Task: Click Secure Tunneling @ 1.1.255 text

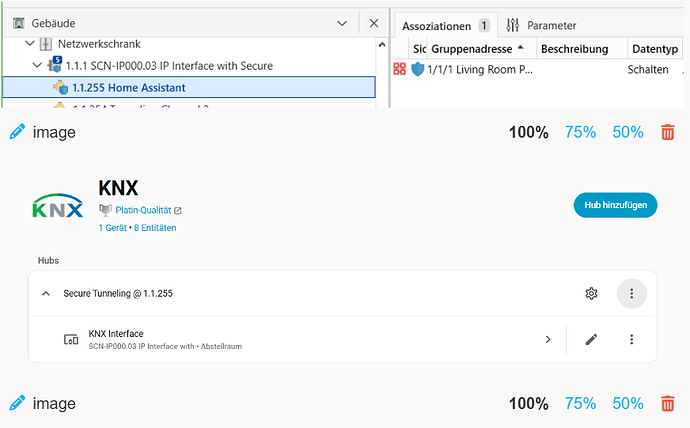Action: coord(118,293)
